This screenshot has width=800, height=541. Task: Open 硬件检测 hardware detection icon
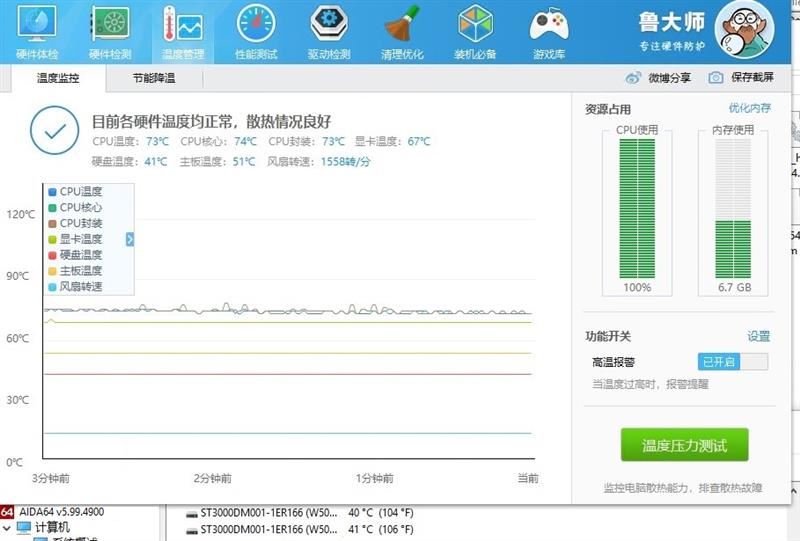coord(110,23)
